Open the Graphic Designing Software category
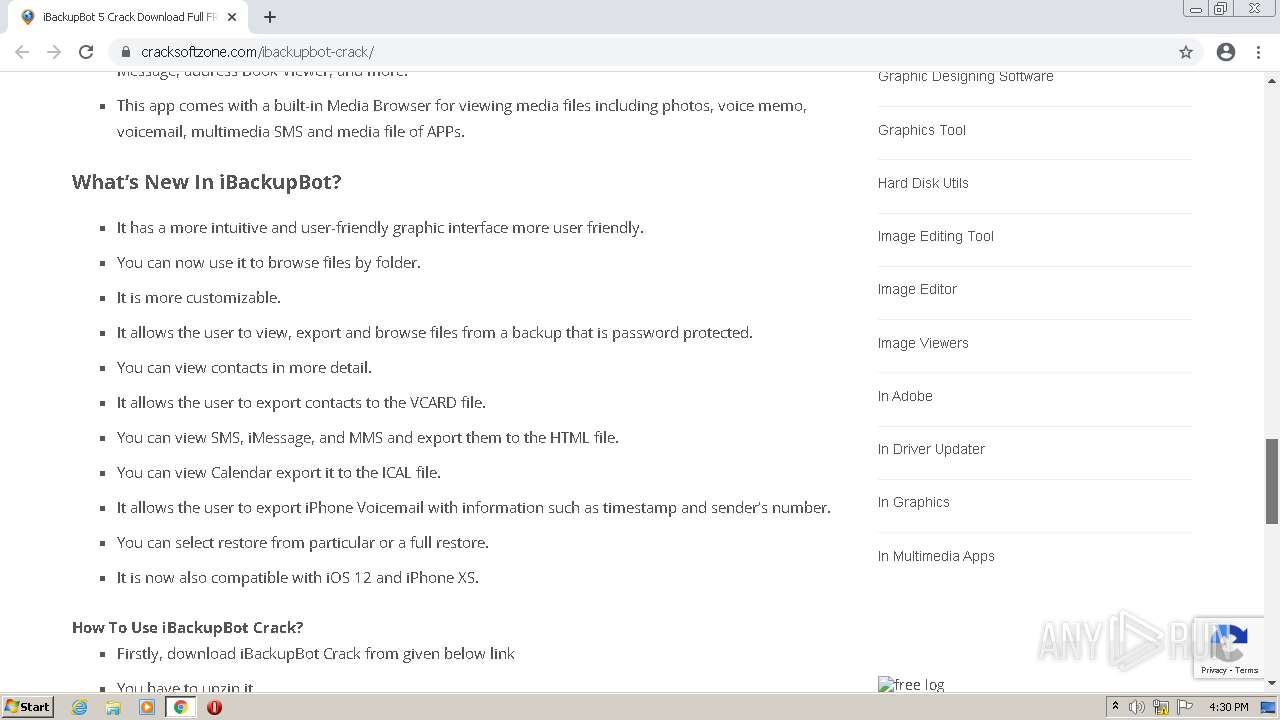 click(965, 76)
